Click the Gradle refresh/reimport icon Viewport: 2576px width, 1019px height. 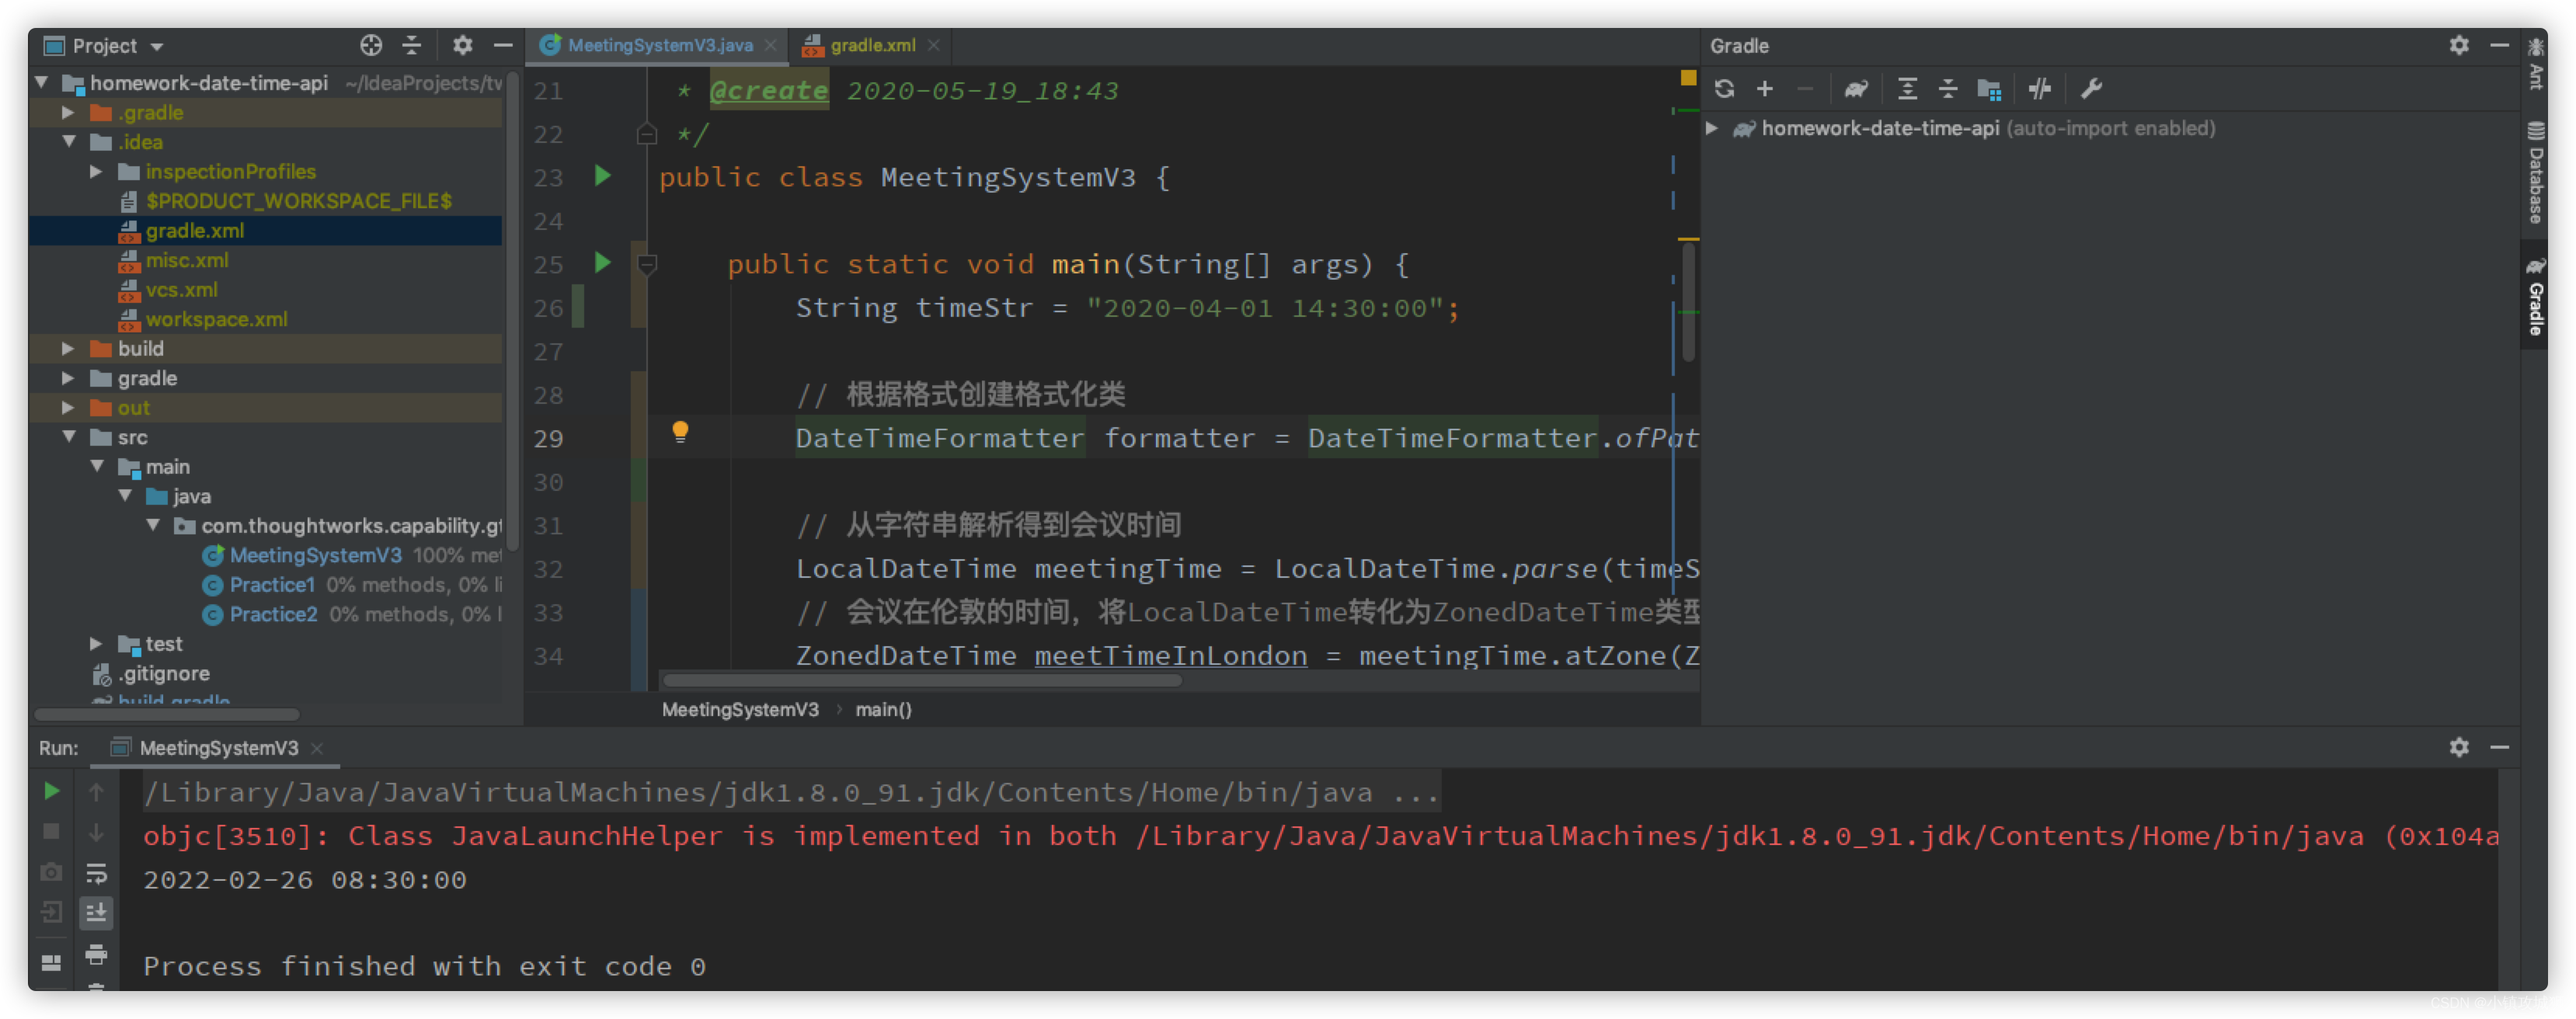pyautogui.click(x=1724, y=89)
